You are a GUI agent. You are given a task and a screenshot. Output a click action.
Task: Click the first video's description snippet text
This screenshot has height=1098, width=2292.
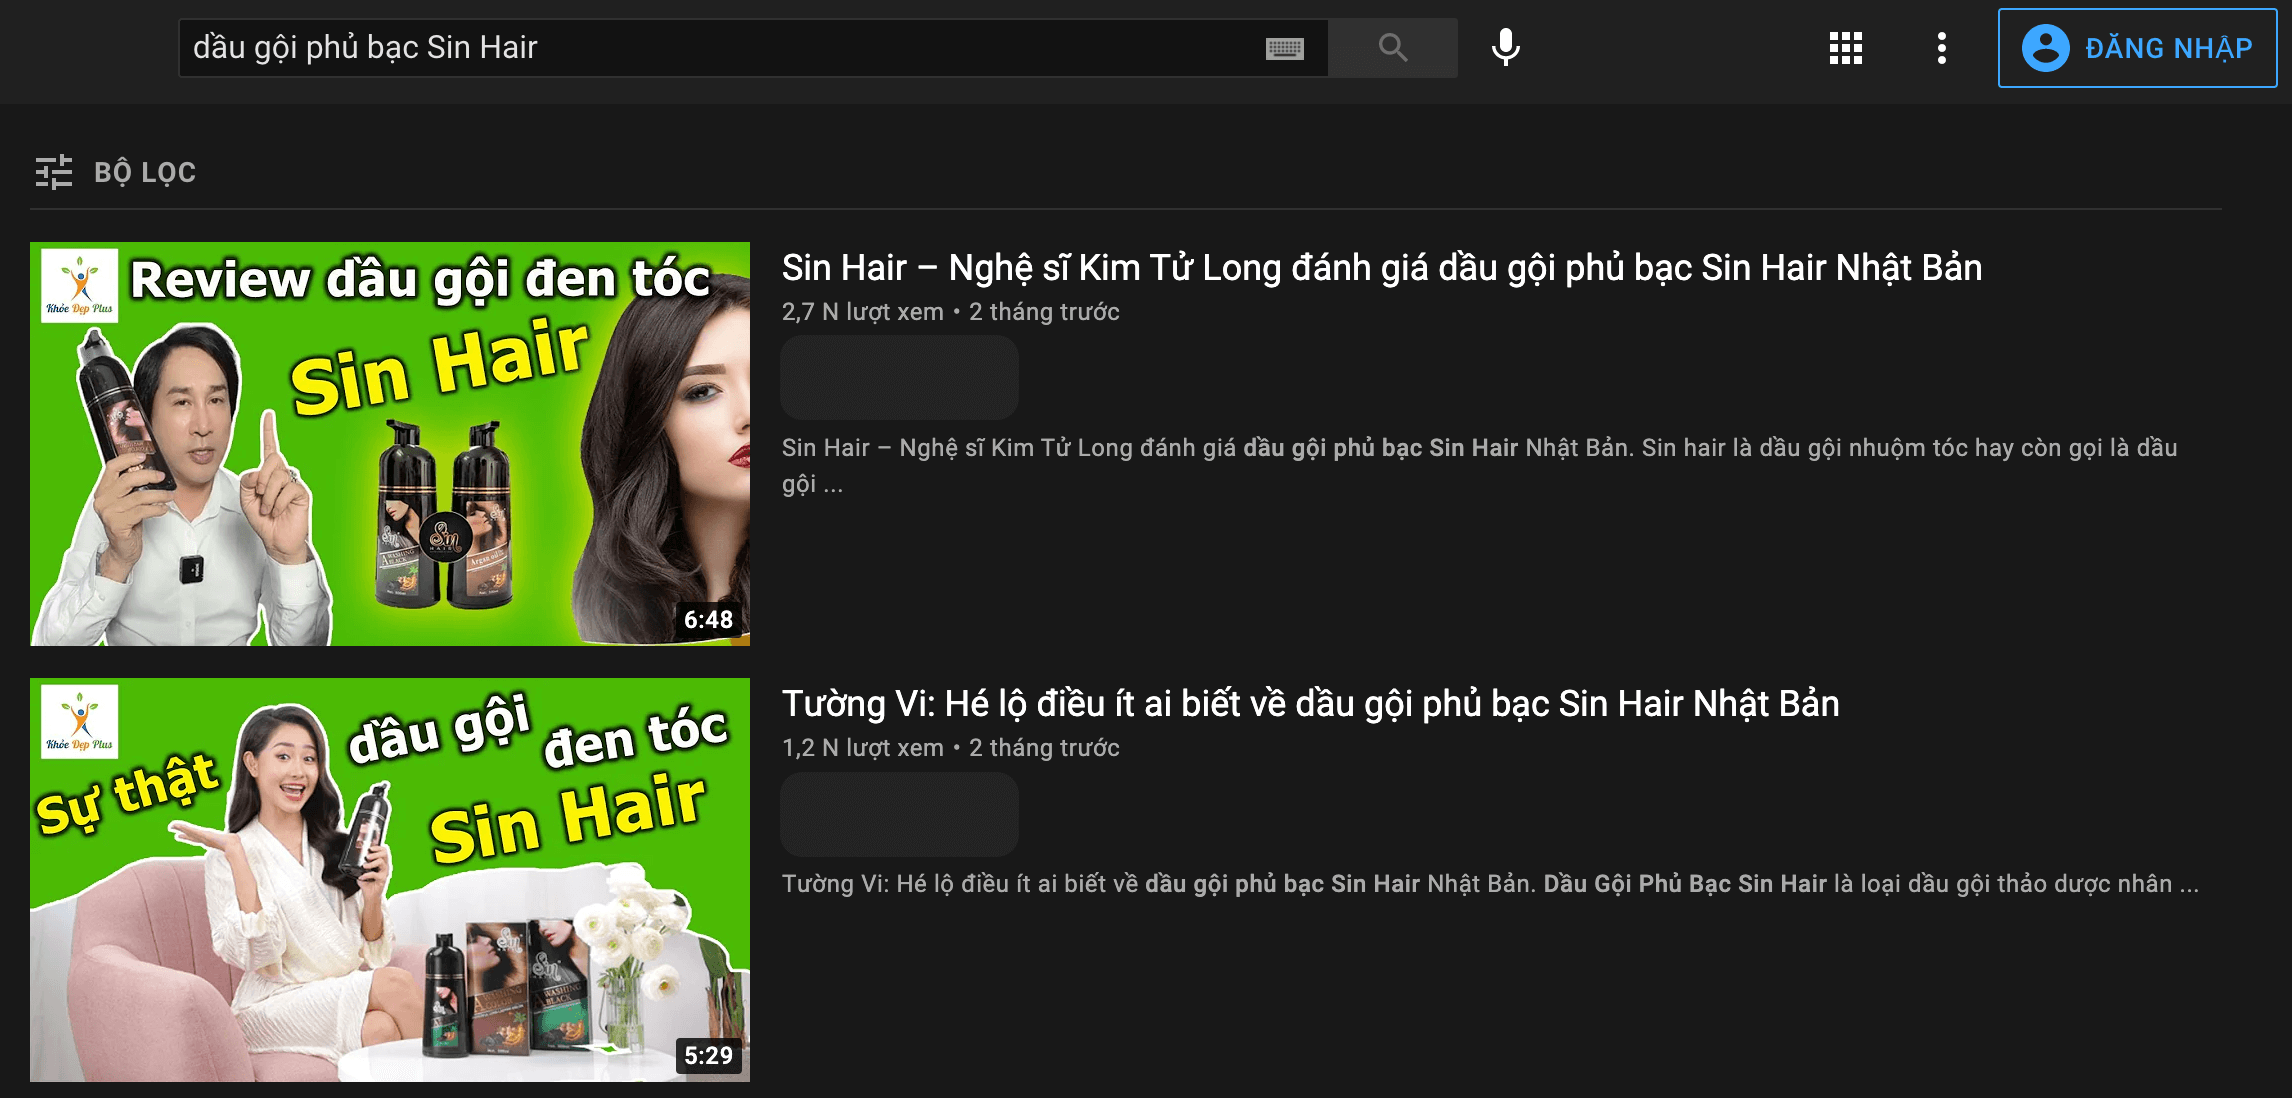[x=1480, y=466]
